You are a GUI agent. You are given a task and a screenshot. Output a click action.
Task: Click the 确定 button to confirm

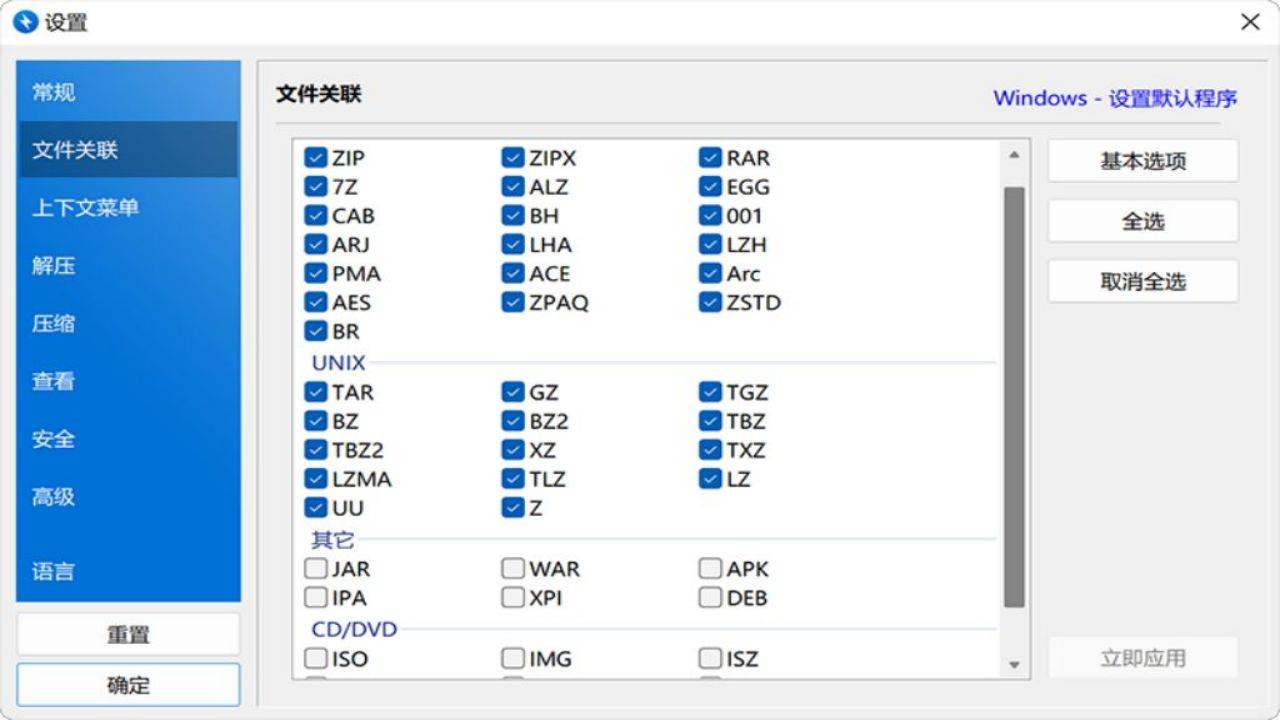(128, 685)
